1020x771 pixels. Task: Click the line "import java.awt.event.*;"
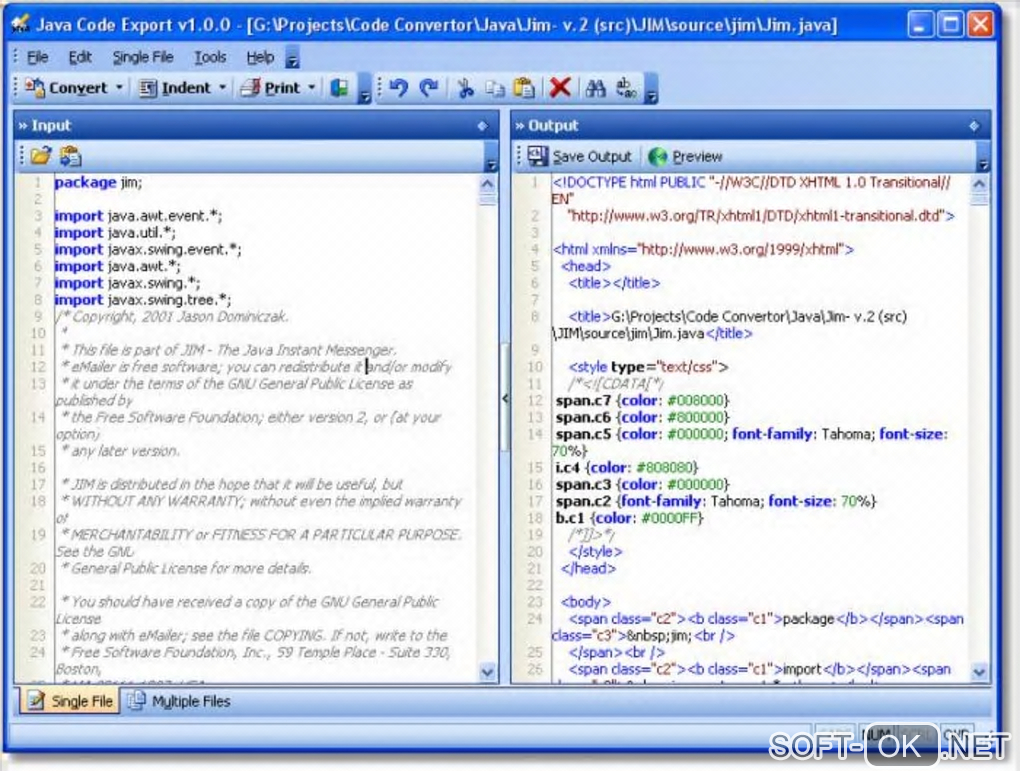click(138, 216)
